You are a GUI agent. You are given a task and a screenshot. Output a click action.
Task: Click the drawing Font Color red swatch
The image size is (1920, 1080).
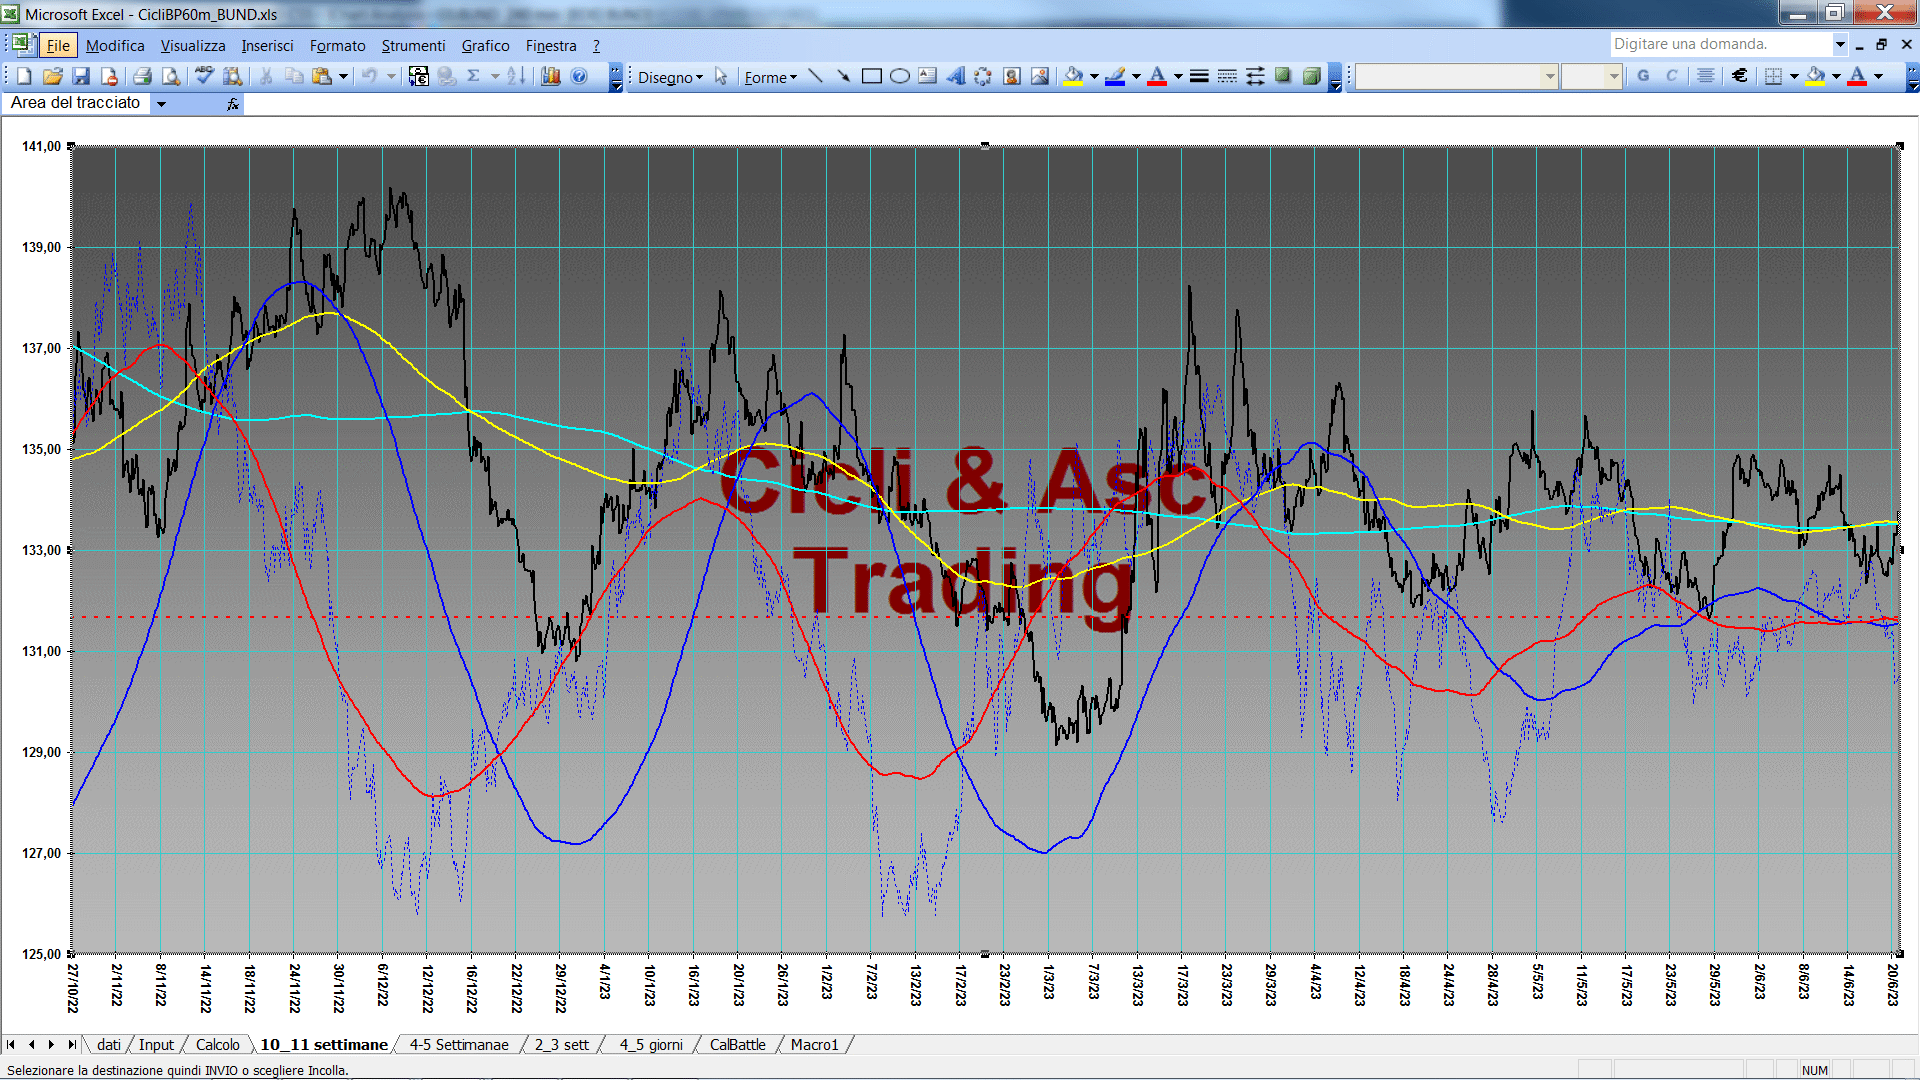(1157, 76)
